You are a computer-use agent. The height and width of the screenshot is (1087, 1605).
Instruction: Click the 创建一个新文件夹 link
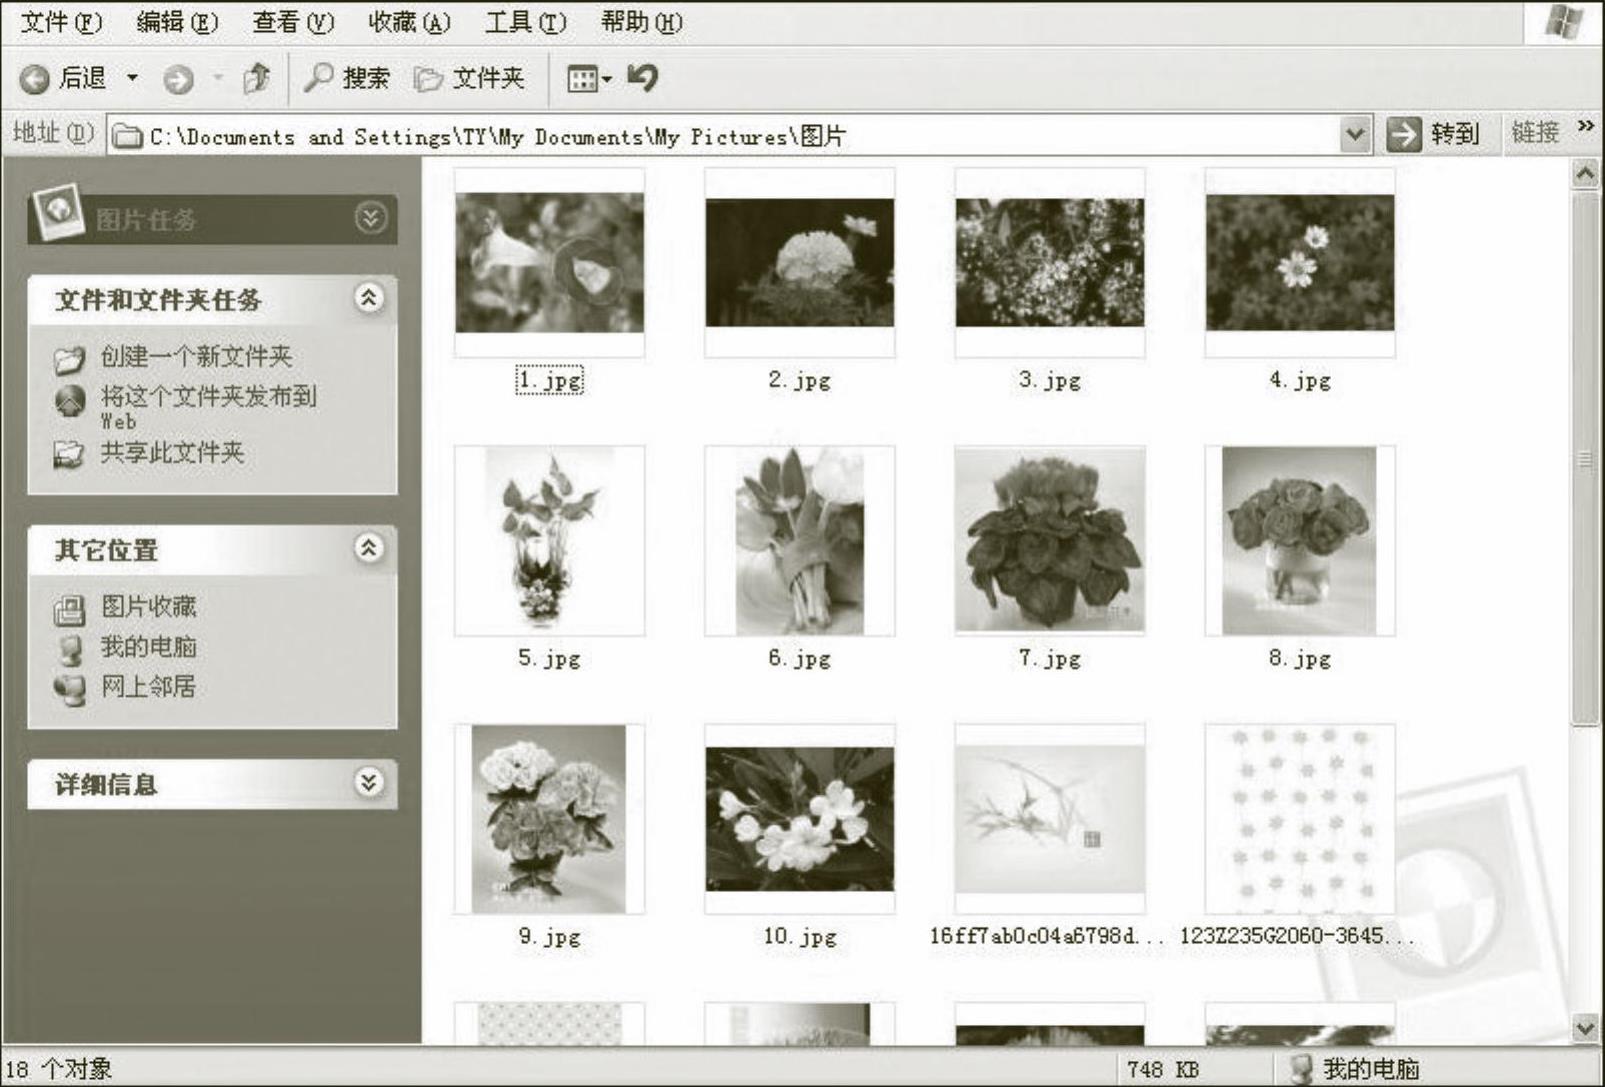click(196, 357)
